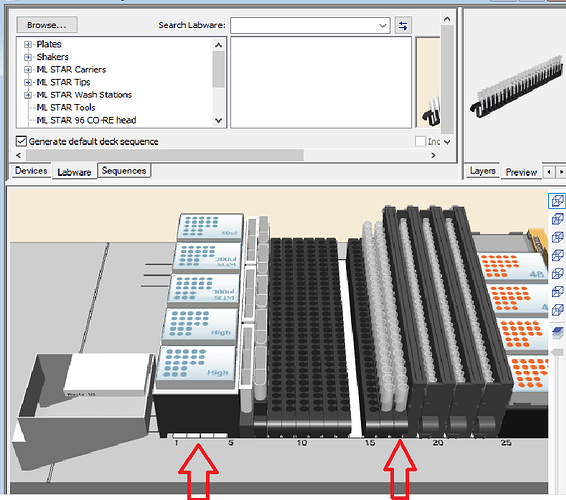Expand the ML STAR Wash Stations node
Image resolution: width=566 pixels, height=500 pixels.
pos(28,95)
